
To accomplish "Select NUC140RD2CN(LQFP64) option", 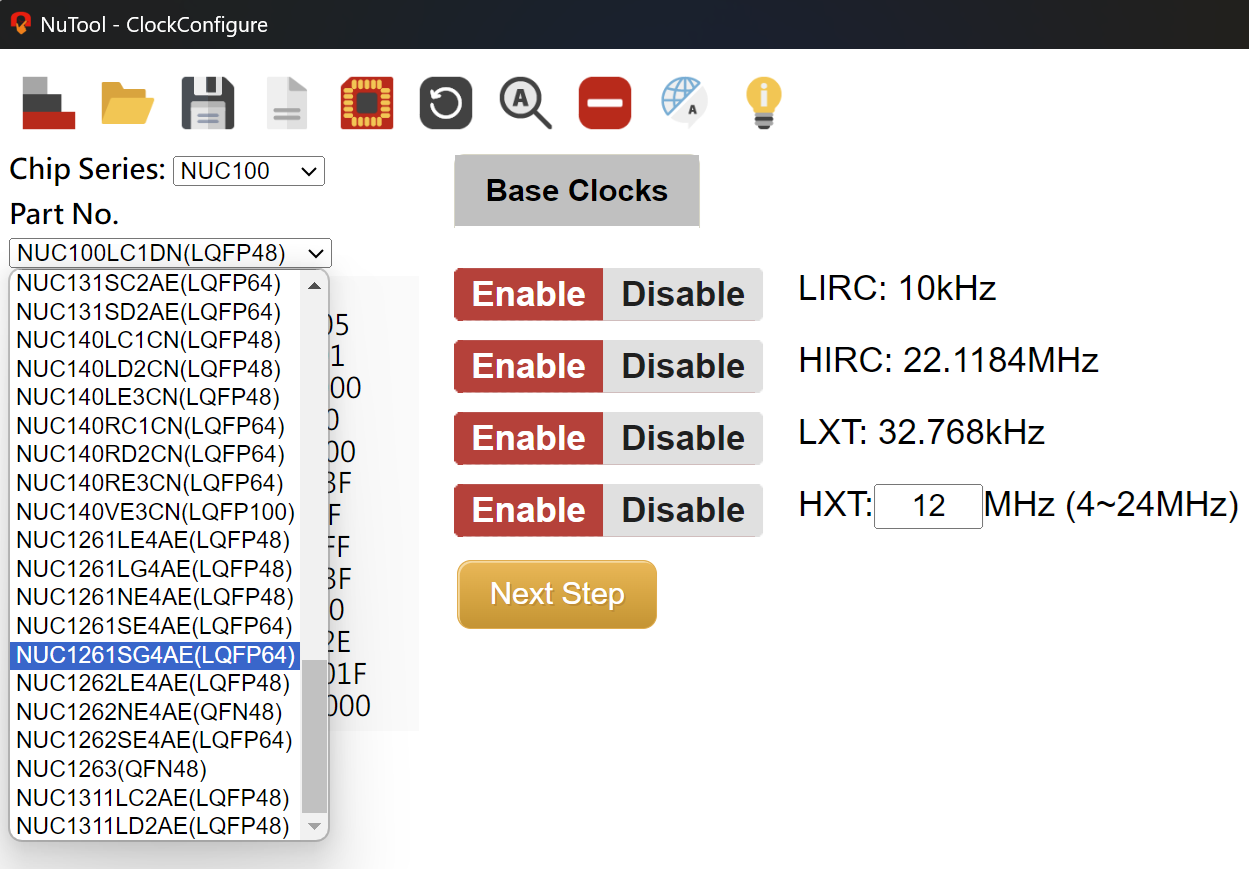I will 155,455.
